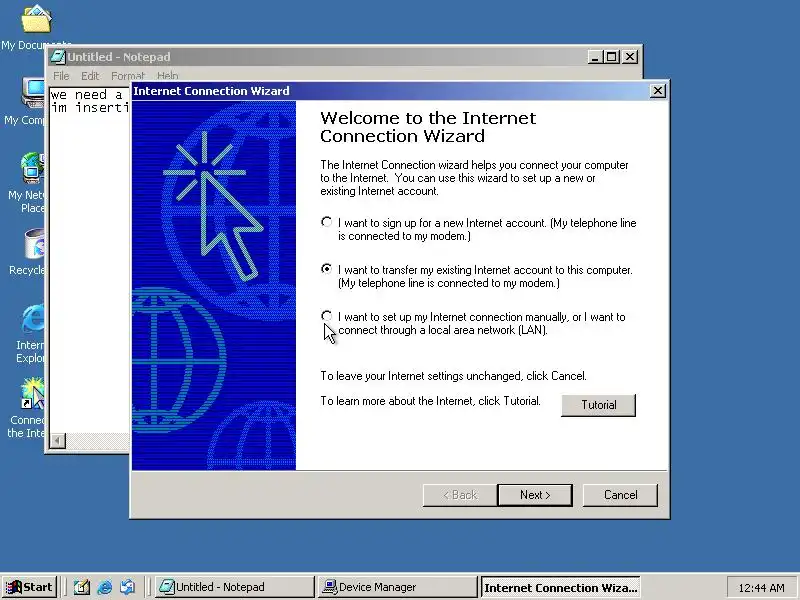Open the Notepad Edit menu
This screenshot has width=800, height=600.
click(90, 76)
